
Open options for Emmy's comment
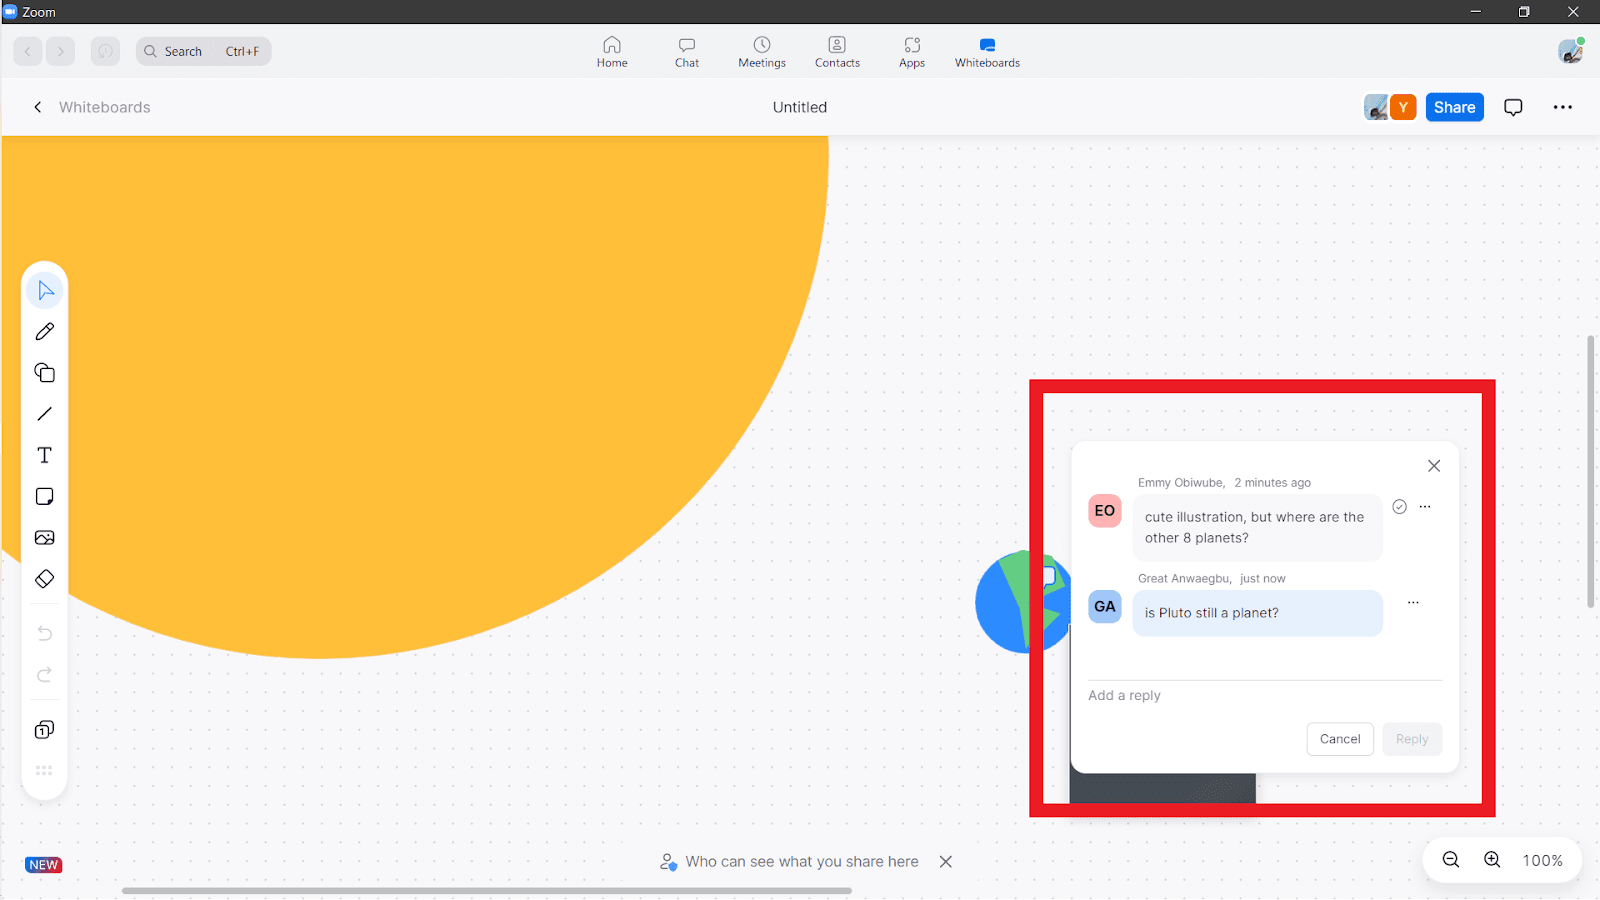coord(1425,506)
